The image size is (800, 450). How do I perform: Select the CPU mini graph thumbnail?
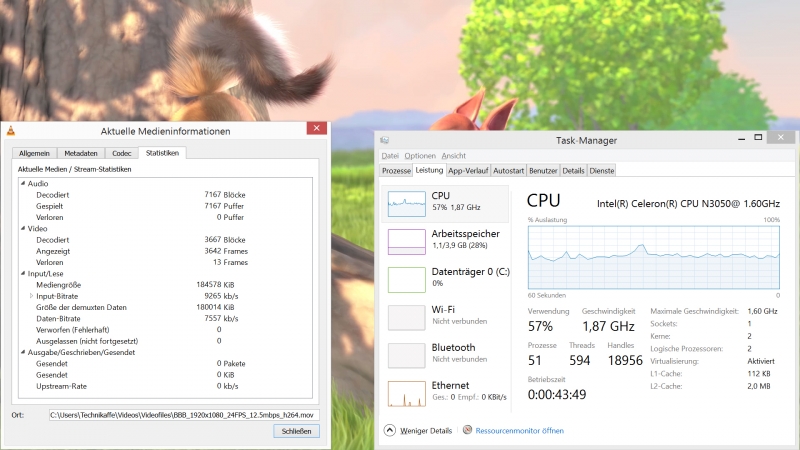click(407, 204)
